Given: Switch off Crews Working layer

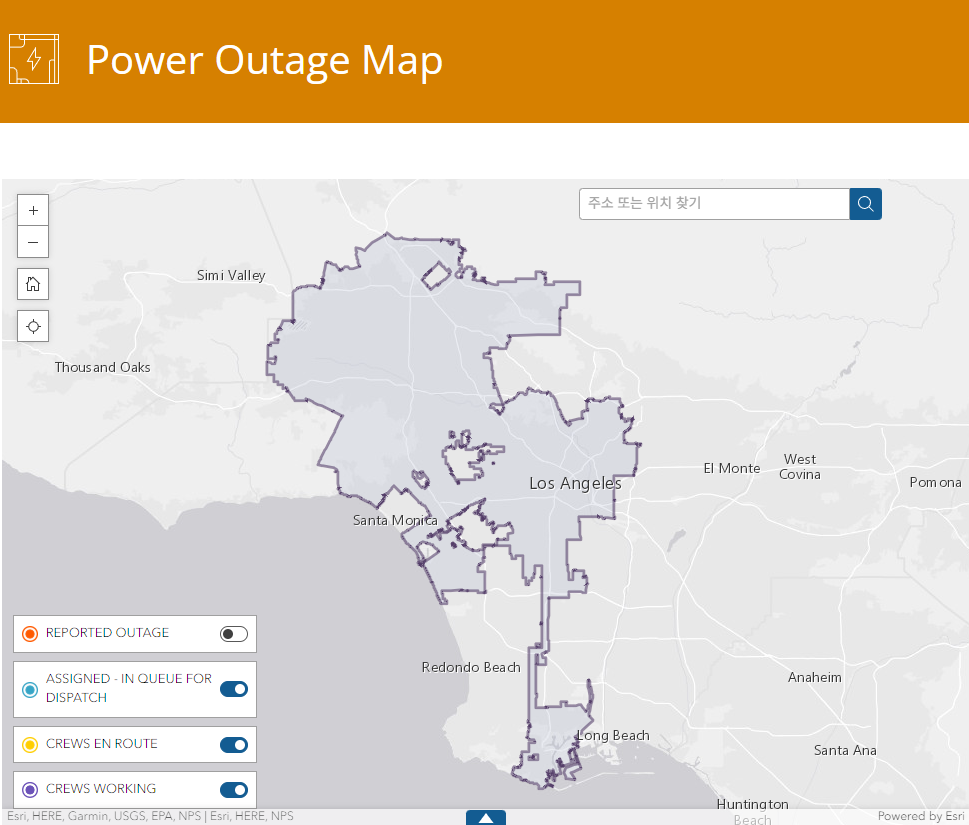Looking at the screenshot, I should (x=234, y=790).
